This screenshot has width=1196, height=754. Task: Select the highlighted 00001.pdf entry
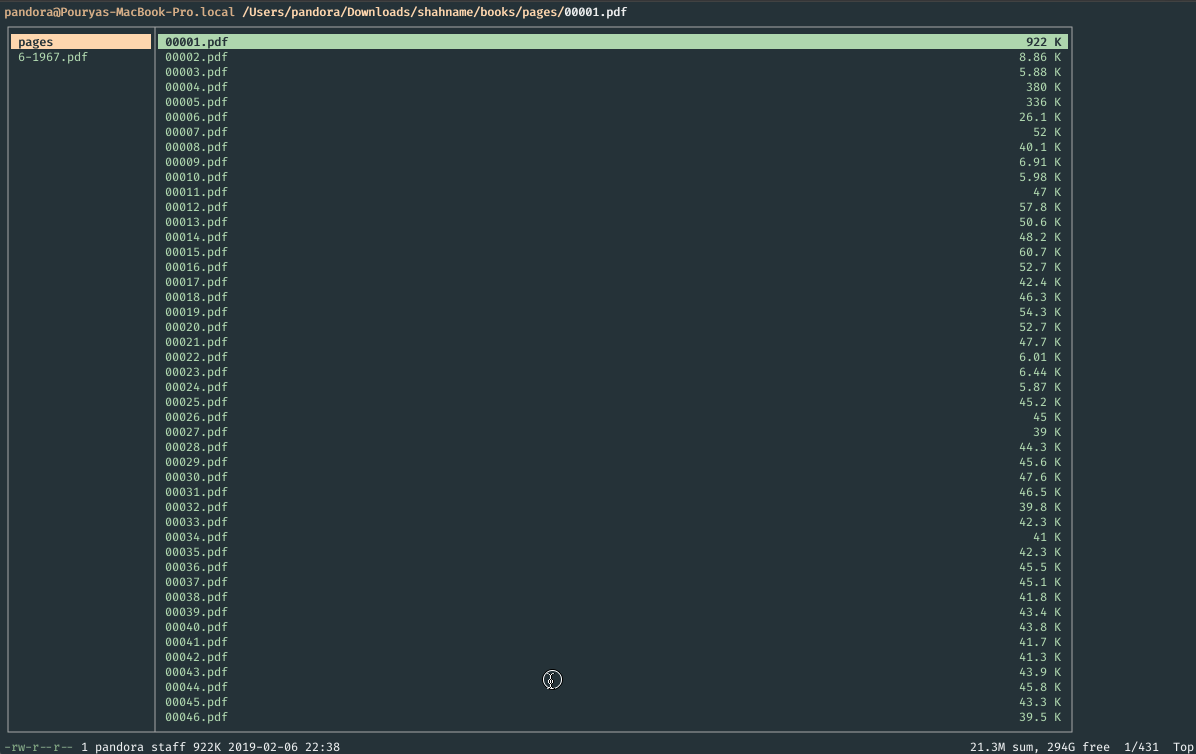point(195,41)
